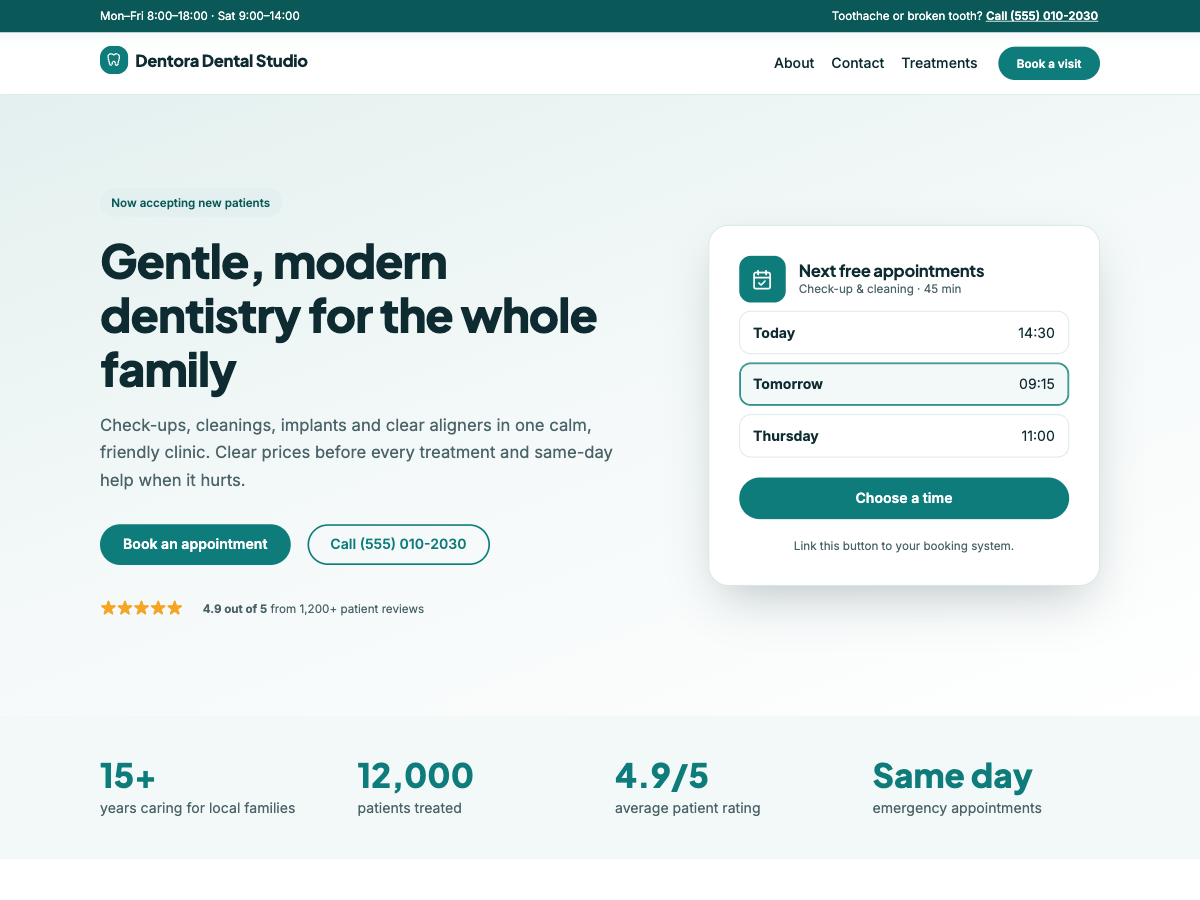Viewport: 1200px width, 900px height.
Task: Click the Now accepting new patients badge
Action: (191, 203)
